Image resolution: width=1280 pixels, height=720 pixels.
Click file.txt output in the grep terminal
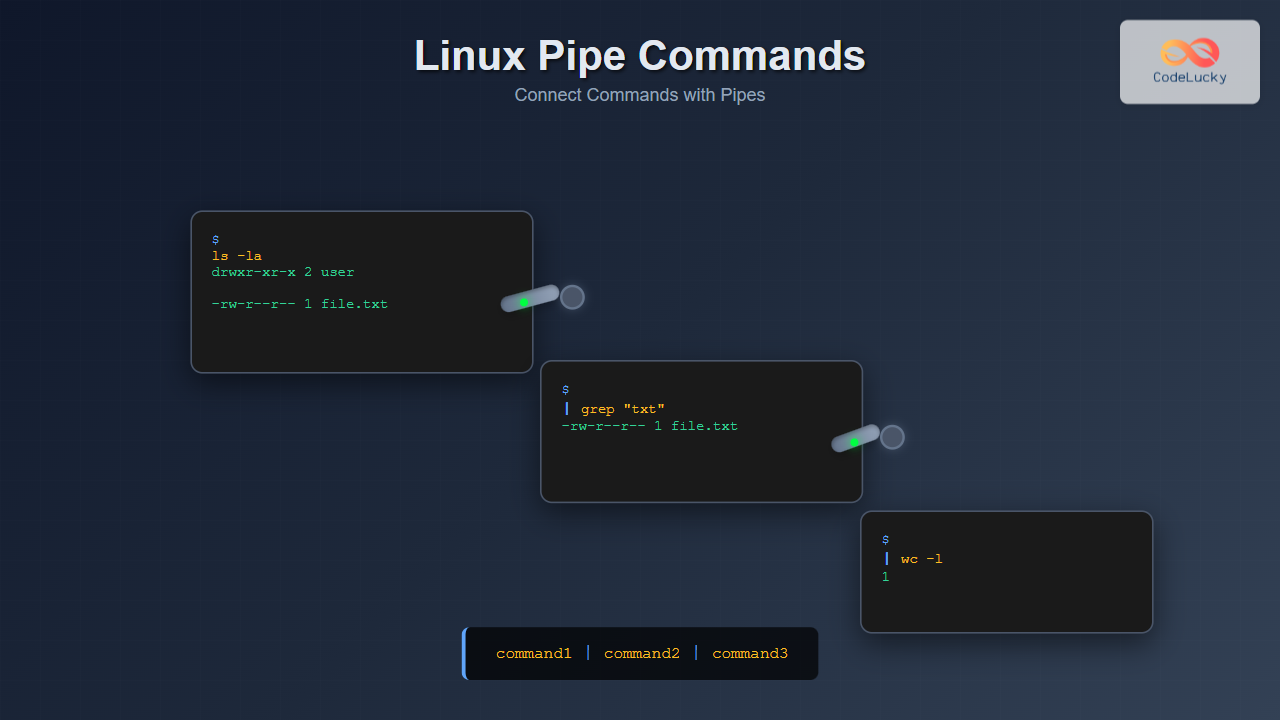(x=704, y=426)
